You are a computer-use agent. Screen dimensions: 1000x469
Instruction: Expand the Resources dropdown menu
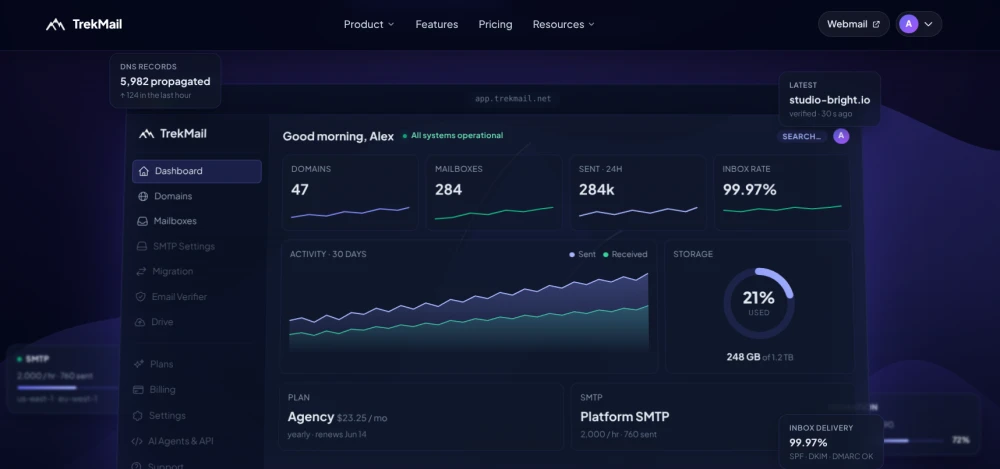(x=564, y=24)
